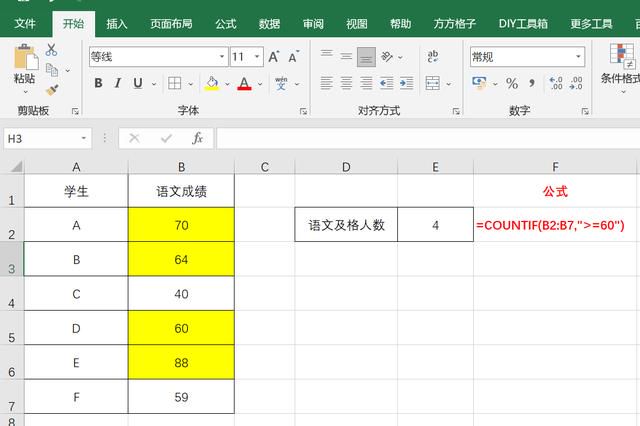
Task: Toggle Bold formatting
Action: click(x=98, y=83)
